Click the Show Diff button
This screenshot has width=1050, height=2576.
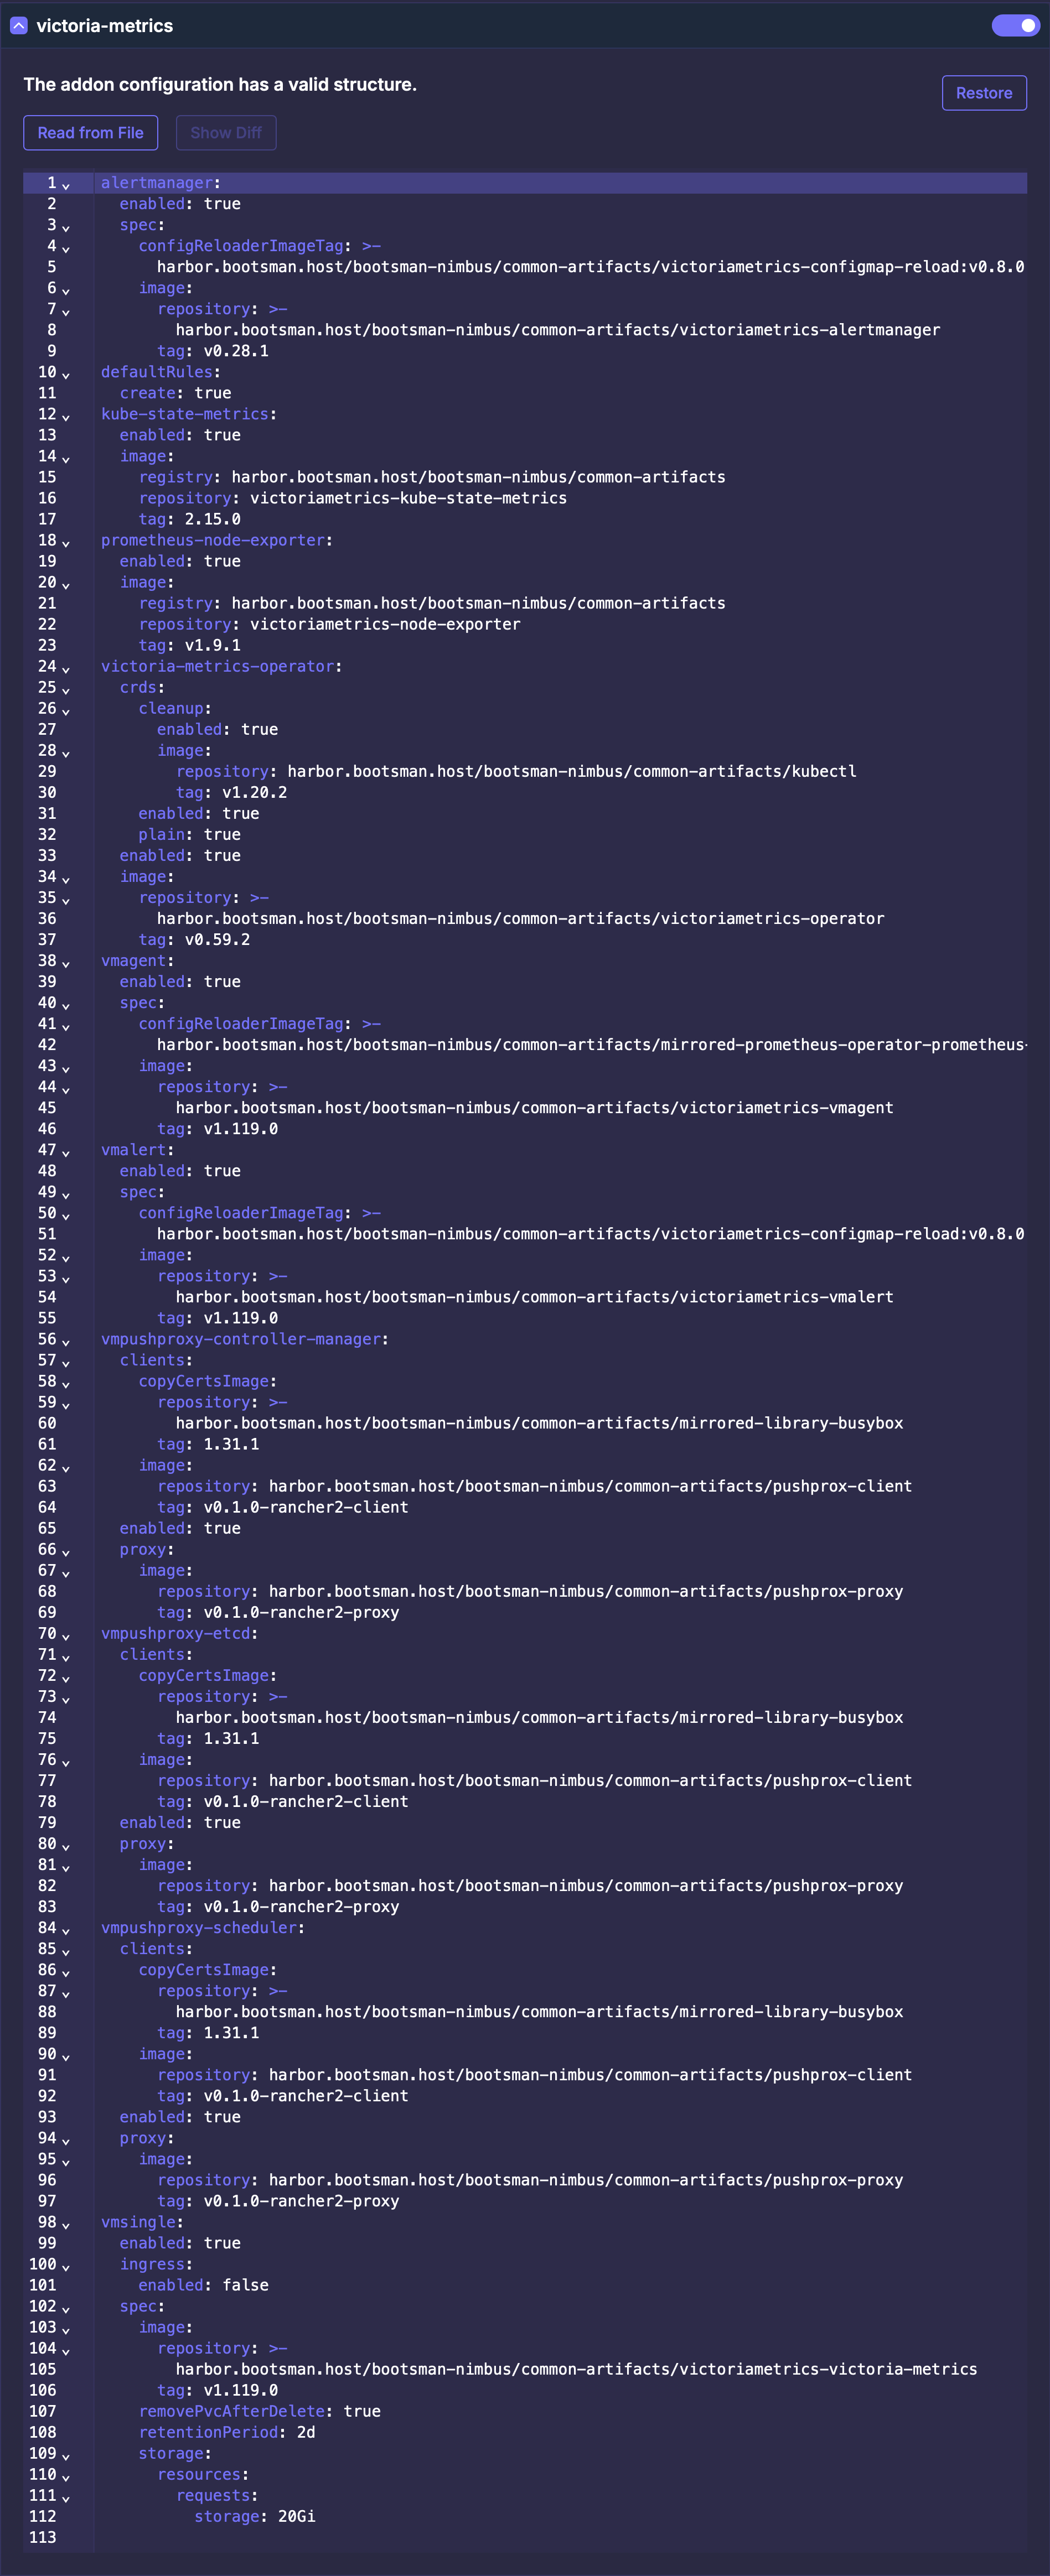225,133
